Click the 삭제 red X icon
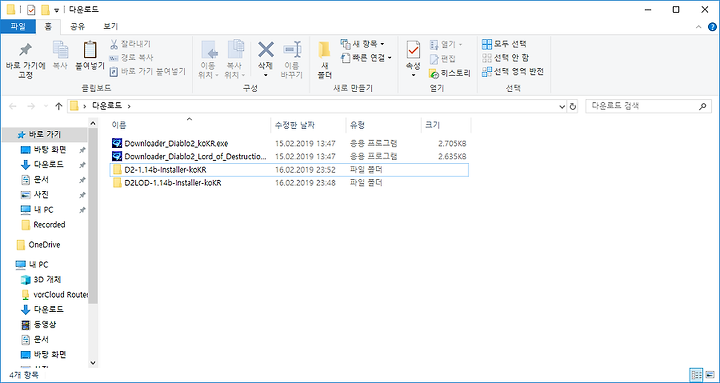 (266, 49)
